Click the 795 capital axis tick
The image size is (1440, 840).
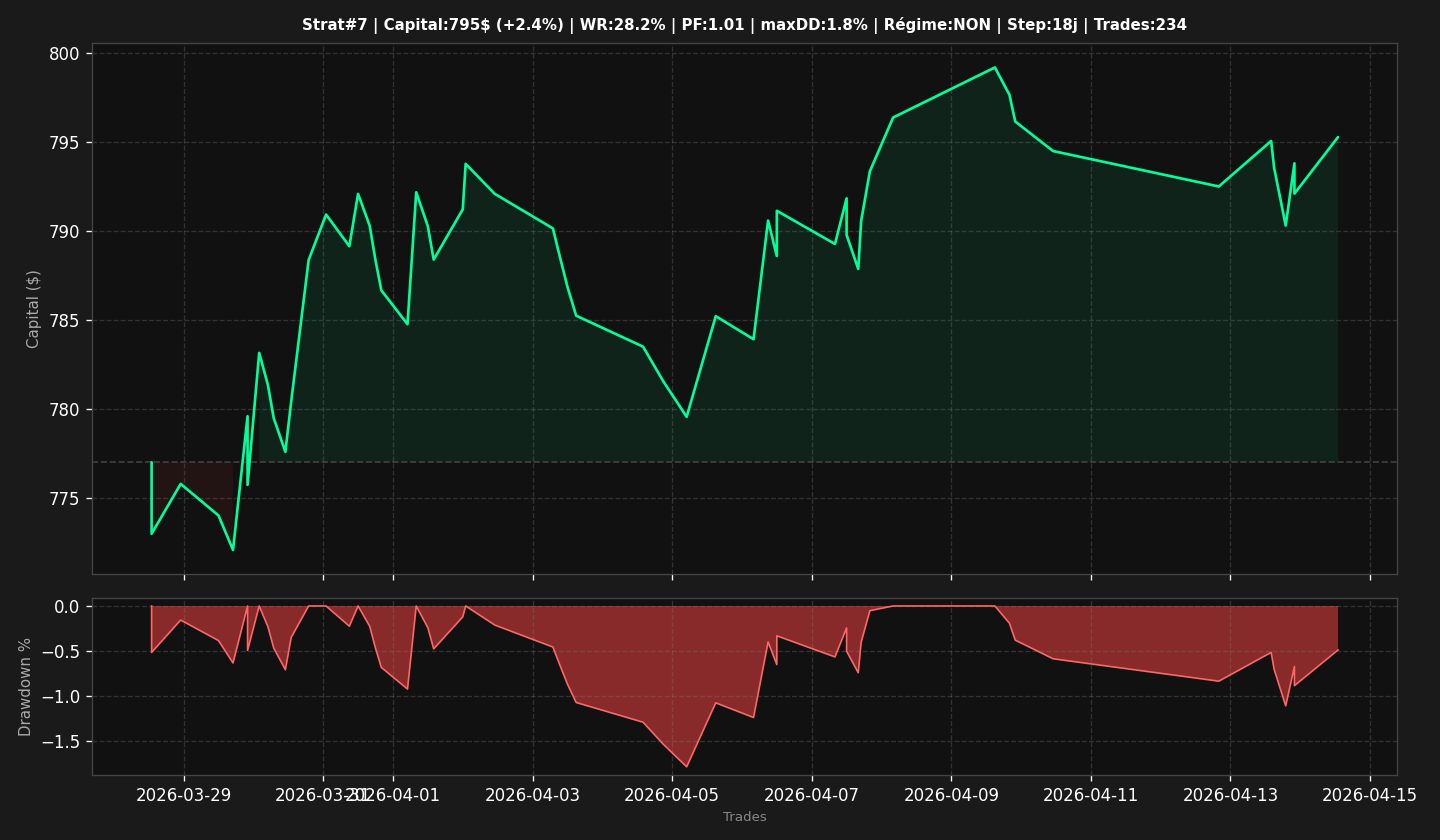[x=63, y=143]
